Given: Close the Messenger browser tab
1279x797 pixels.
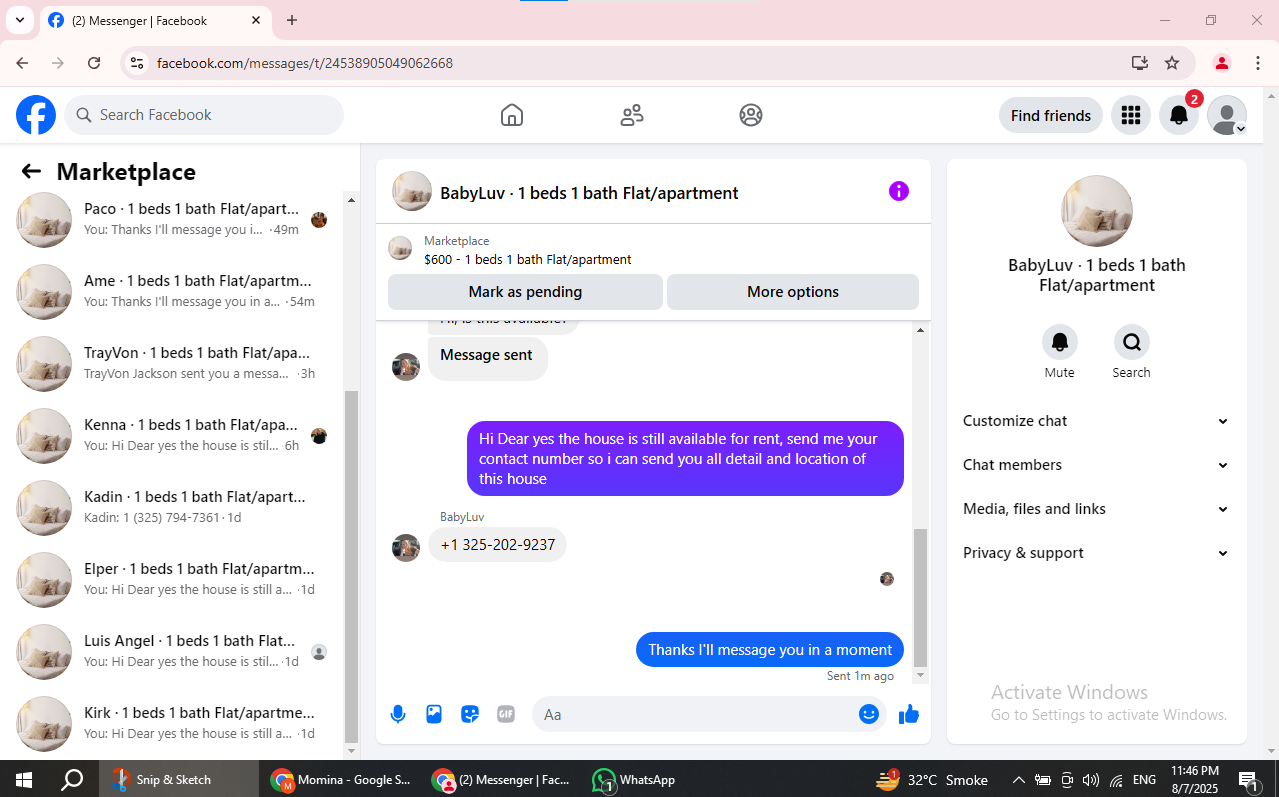Looking at the screenshot, I should tap(256, 20).
